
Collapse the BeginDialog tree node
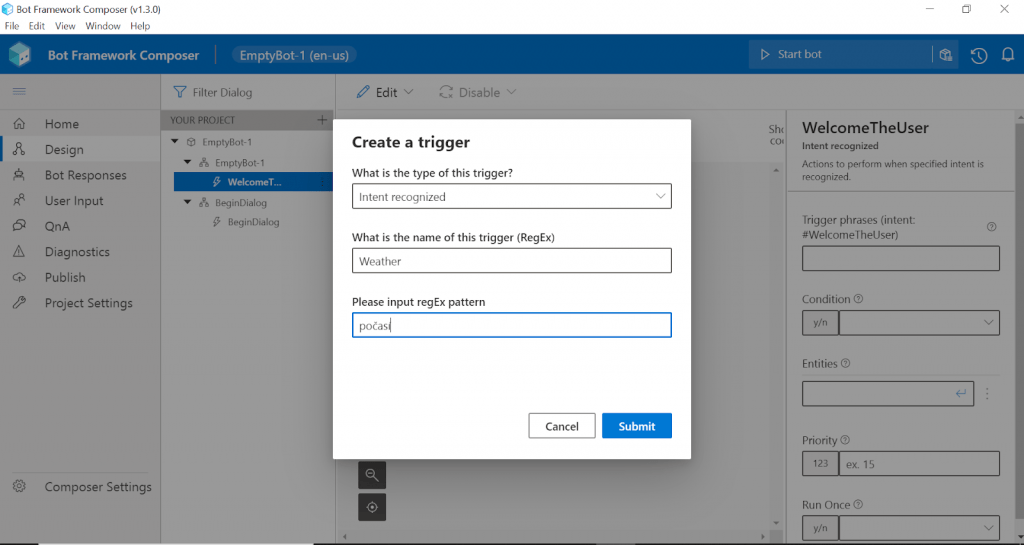[x=189, y=202]
